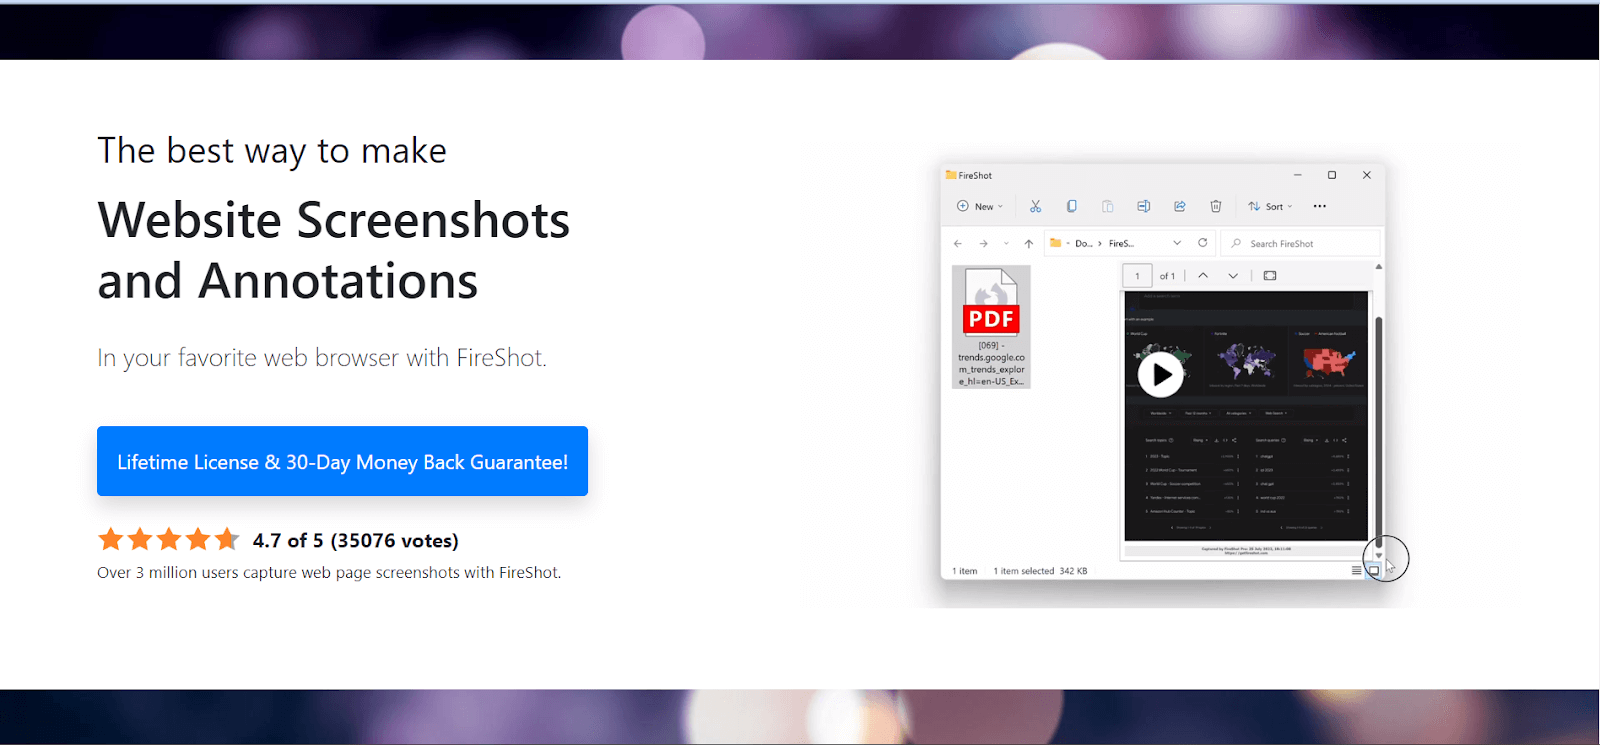Click the 'of 1' page count label

pos(1167,276)
